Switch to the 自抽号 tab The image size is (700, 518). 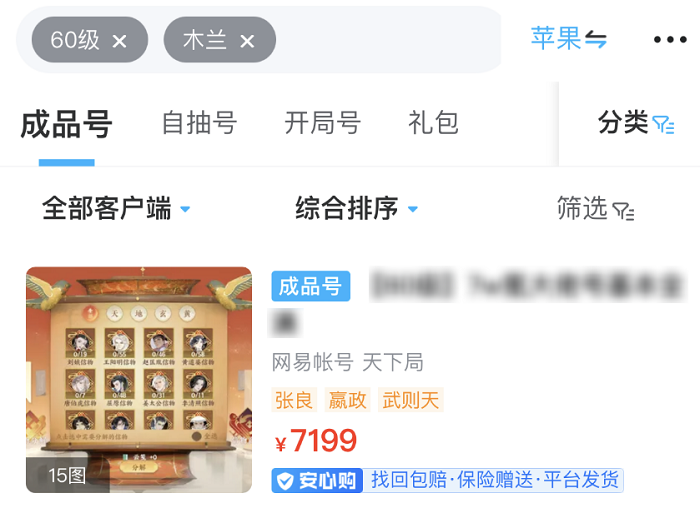point(199,123)
